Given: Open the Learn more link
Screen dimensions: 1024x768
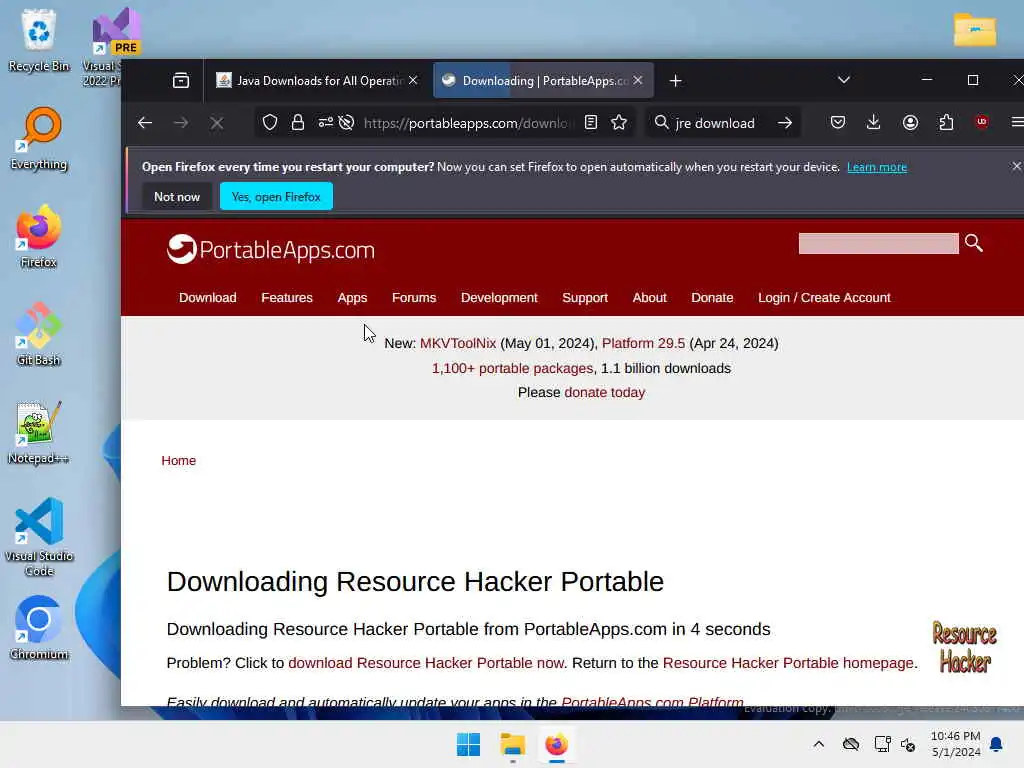Looking at the screenshot, I should click(x=876, y=167).
